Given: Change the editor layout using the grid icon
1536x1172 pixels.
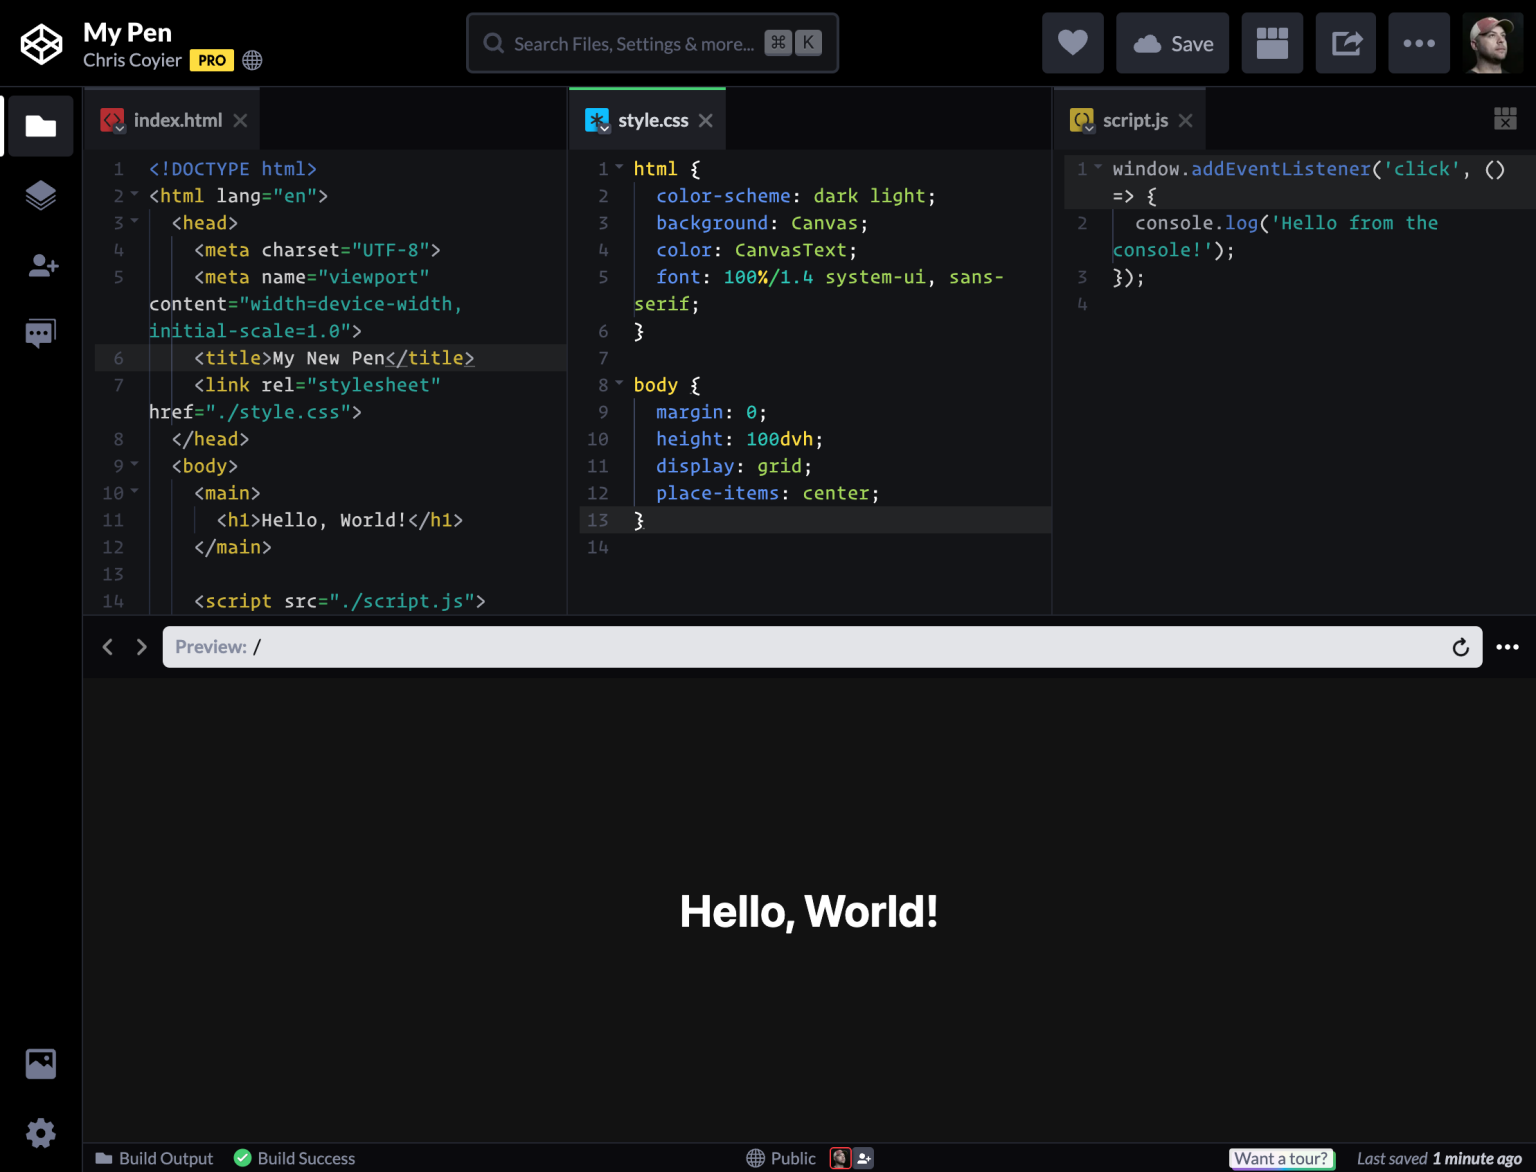Looking at the screenshot, I should 1272,43.
